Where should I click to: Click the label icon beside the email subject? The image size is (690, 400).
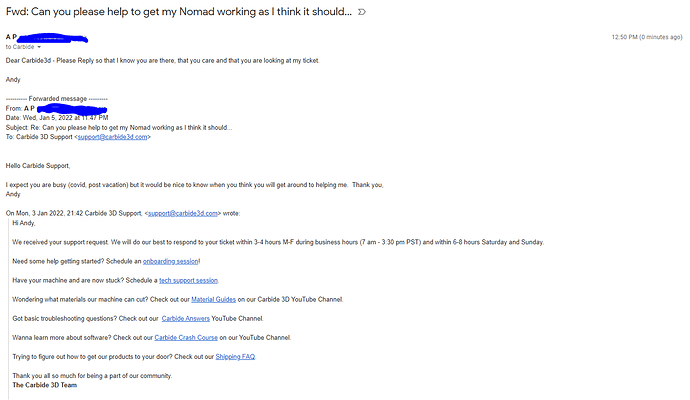point(362,12)
